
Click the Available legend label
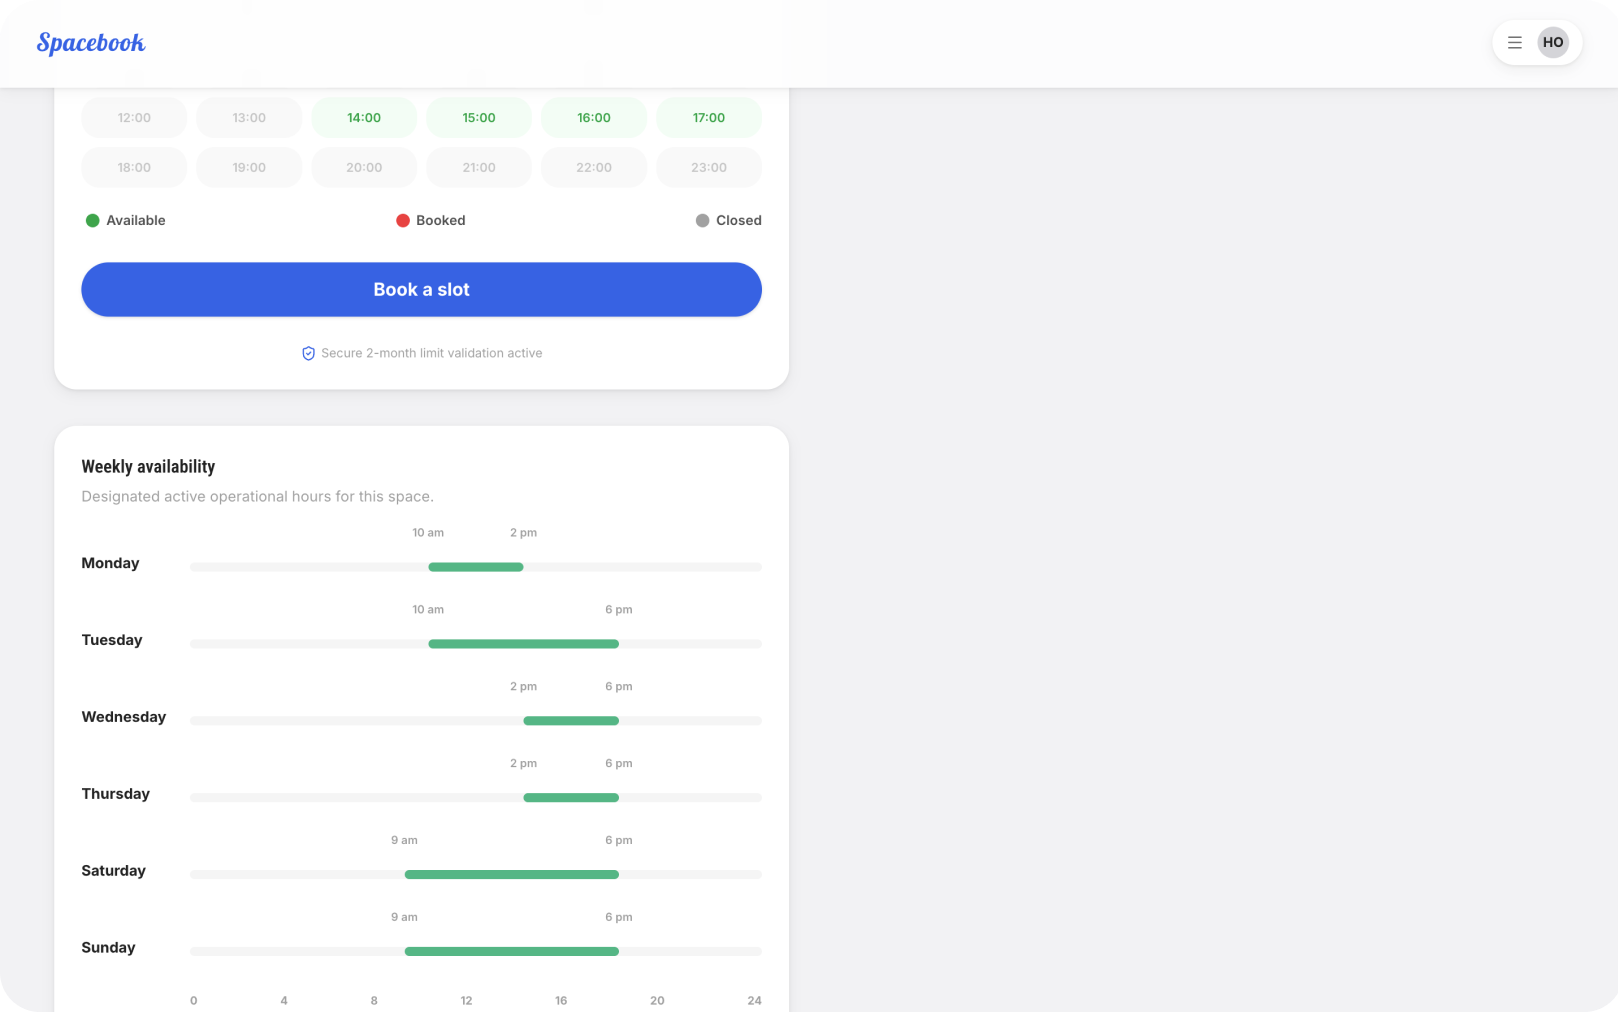[136, 221]
